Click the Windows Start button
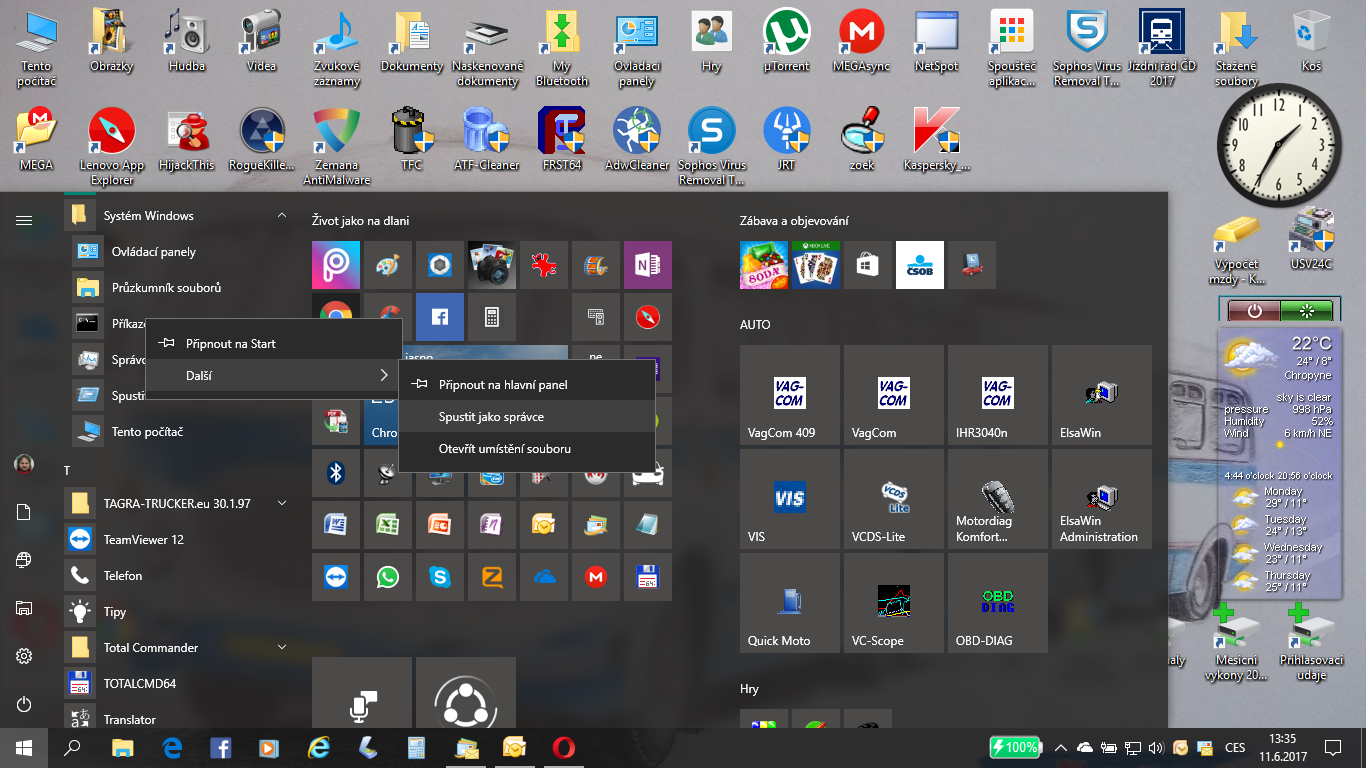 coord(24,747)
